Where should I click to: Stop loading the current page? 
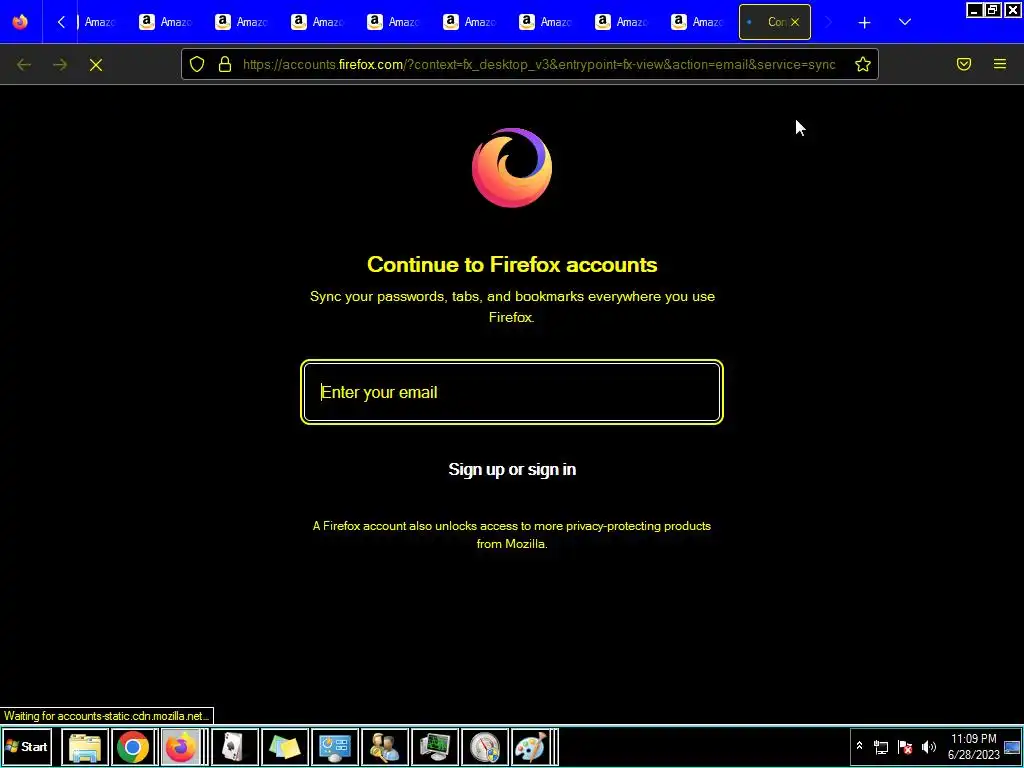click(96, 65)
